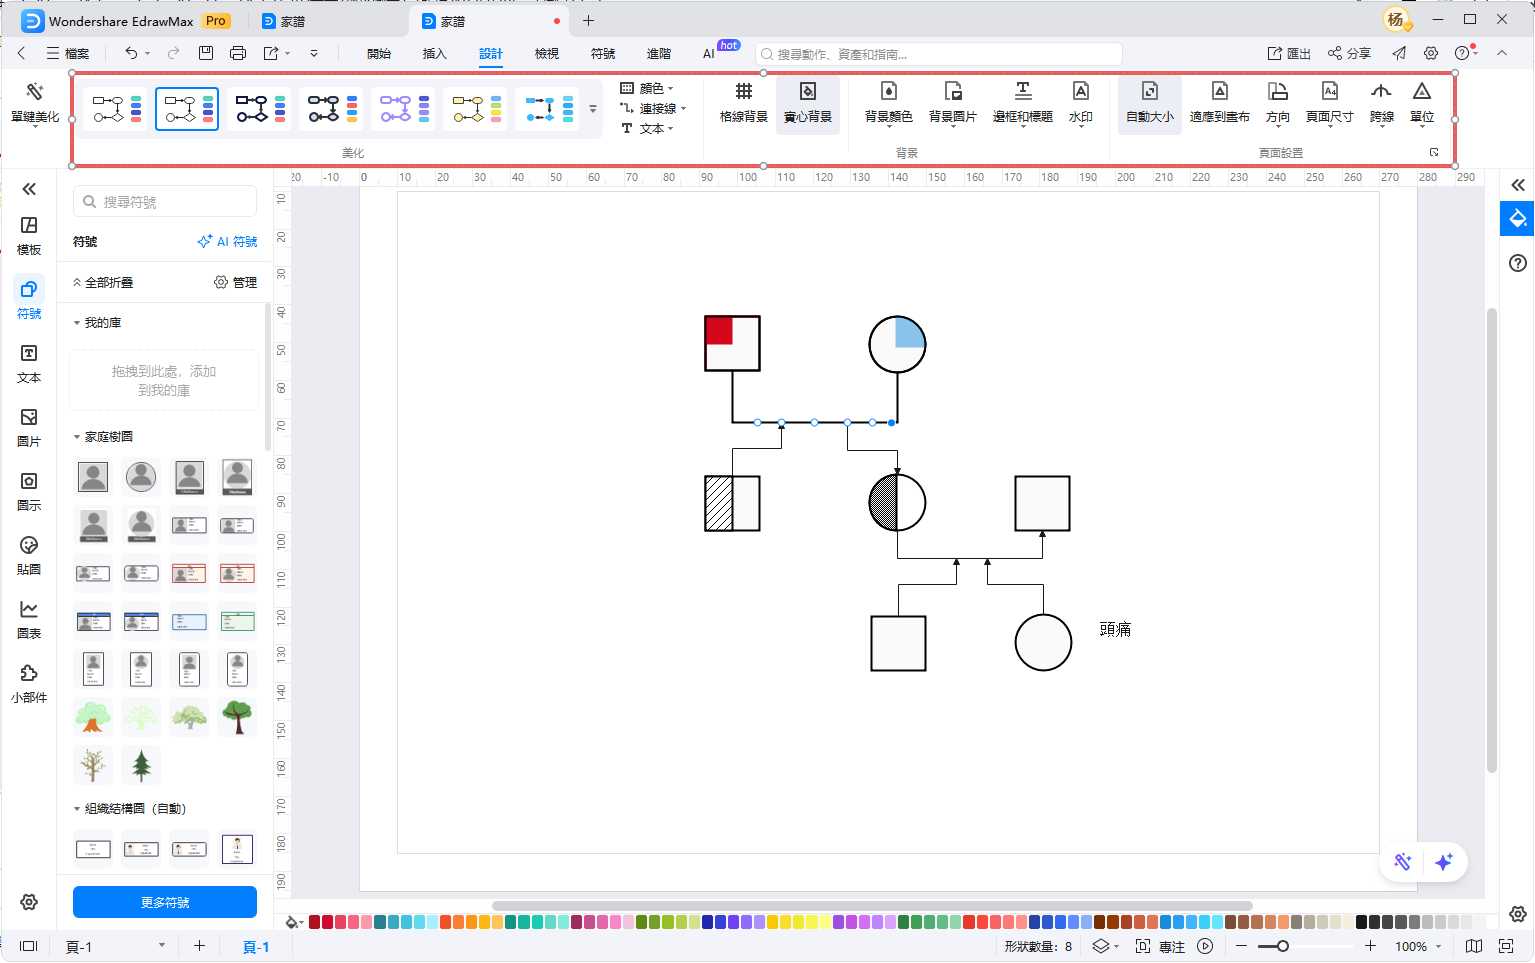Pick the first red swatch in color bar

coord(315,922)
